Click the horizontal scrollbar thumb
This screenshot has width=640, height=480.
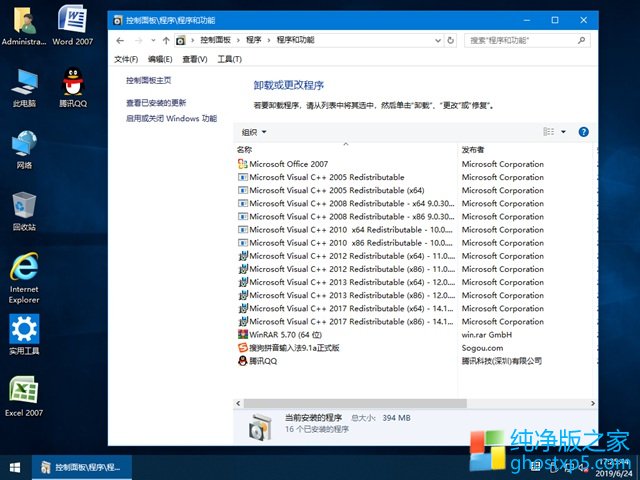click(355, 403)
